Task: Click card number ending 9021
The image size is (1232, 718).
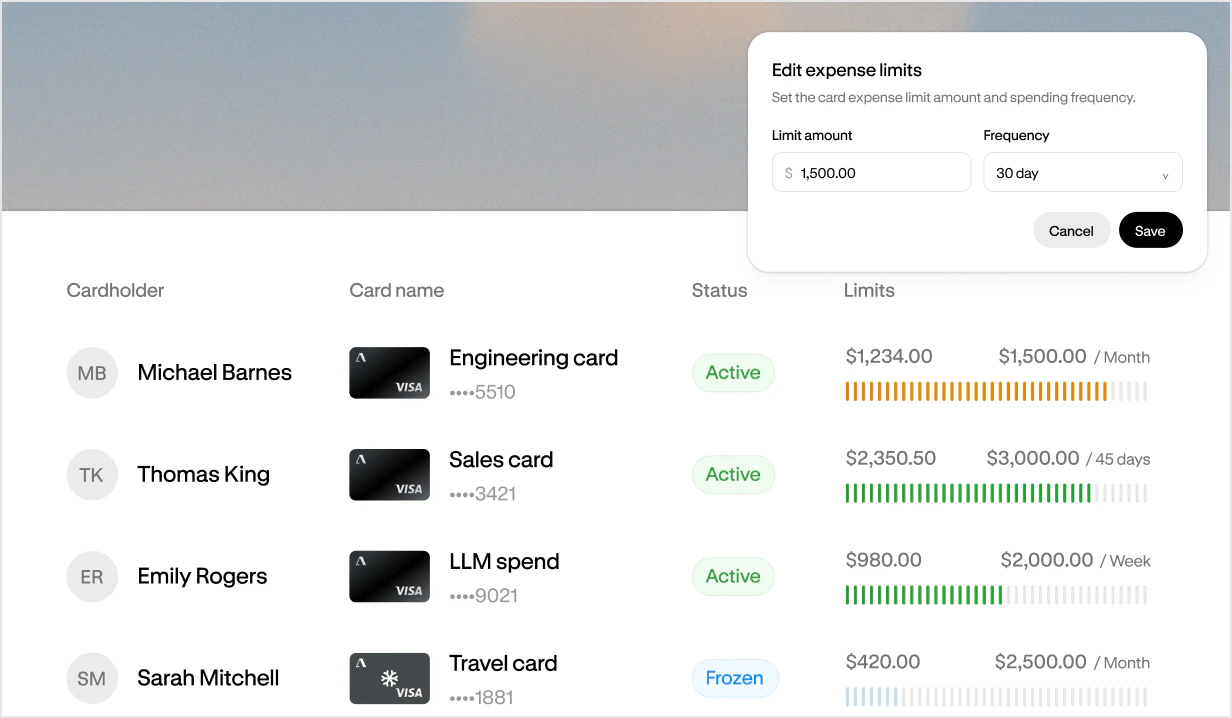Action: point(484,596)
